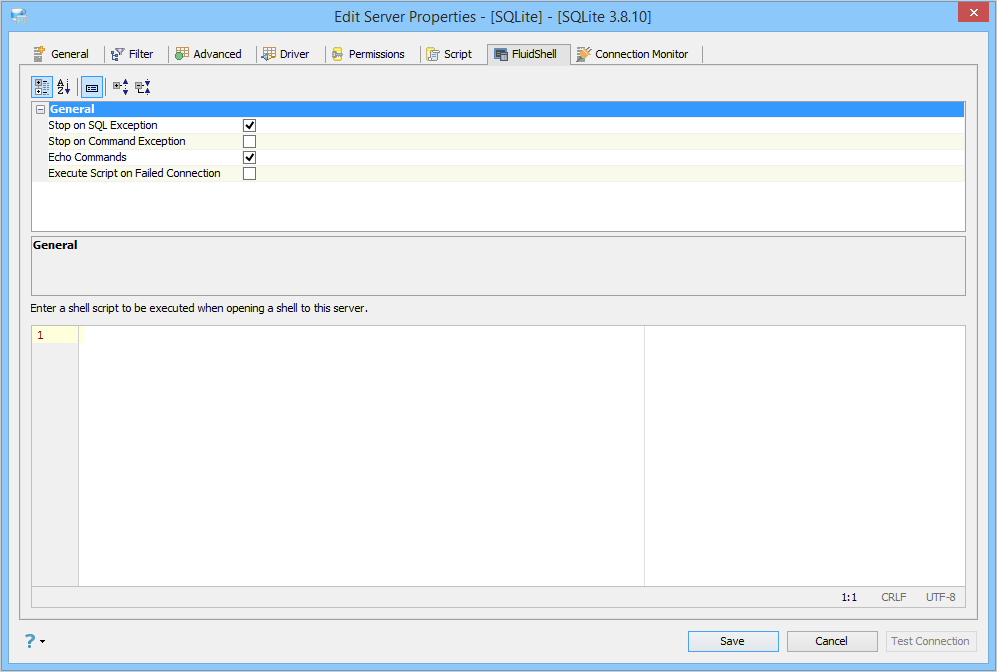Click the blue question mark help icon
This screenshot has height=672, width=997.
(x=30, y=641)
